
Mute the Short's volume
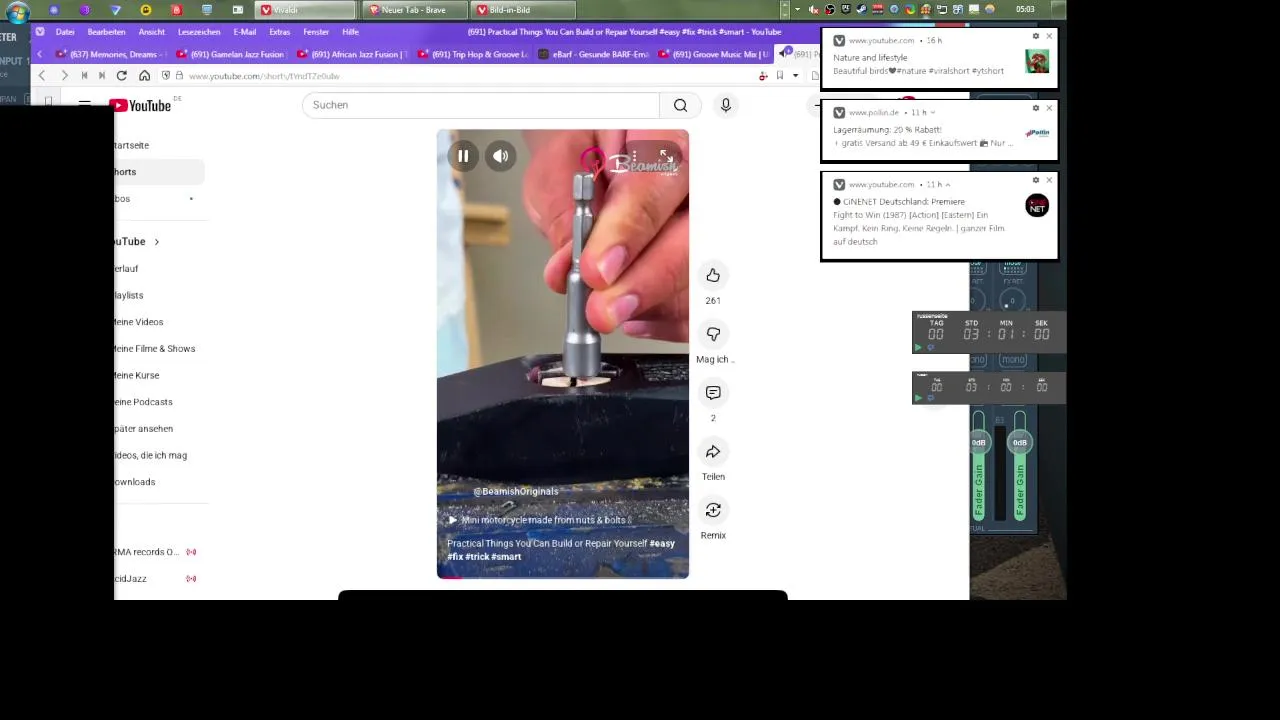click(x=501, y=156)
